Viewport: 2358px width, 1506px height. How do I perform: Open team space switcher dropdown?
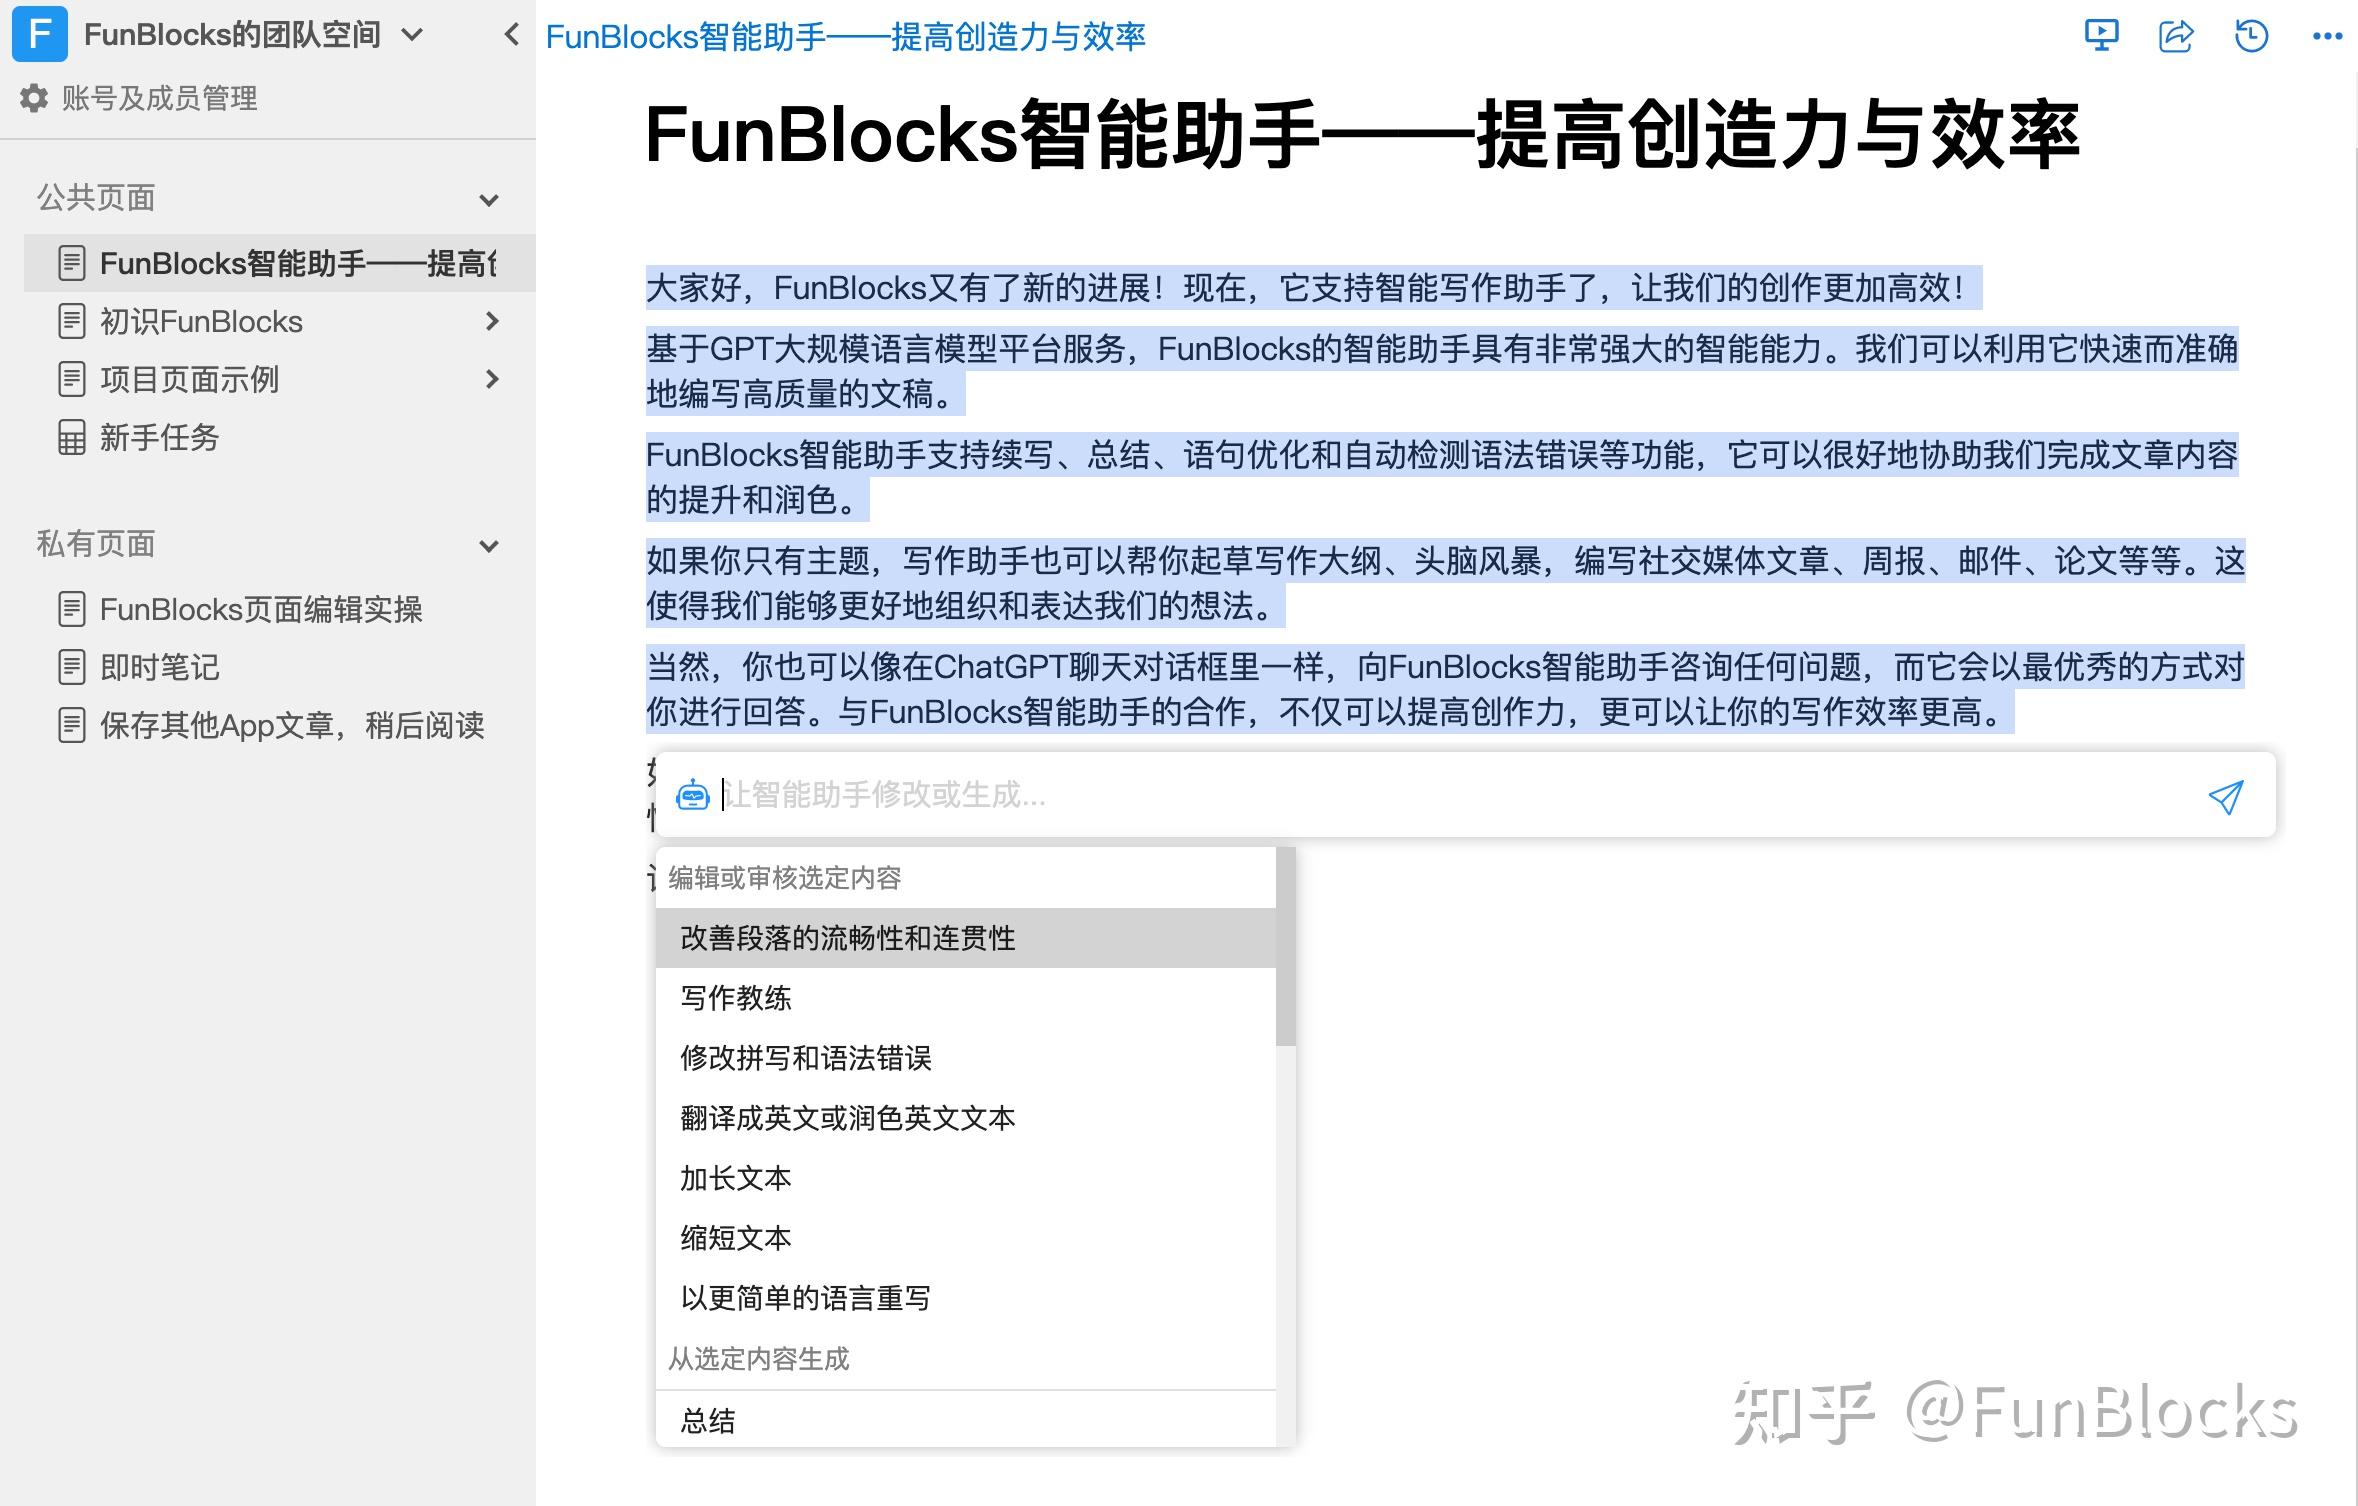[414, 33]
